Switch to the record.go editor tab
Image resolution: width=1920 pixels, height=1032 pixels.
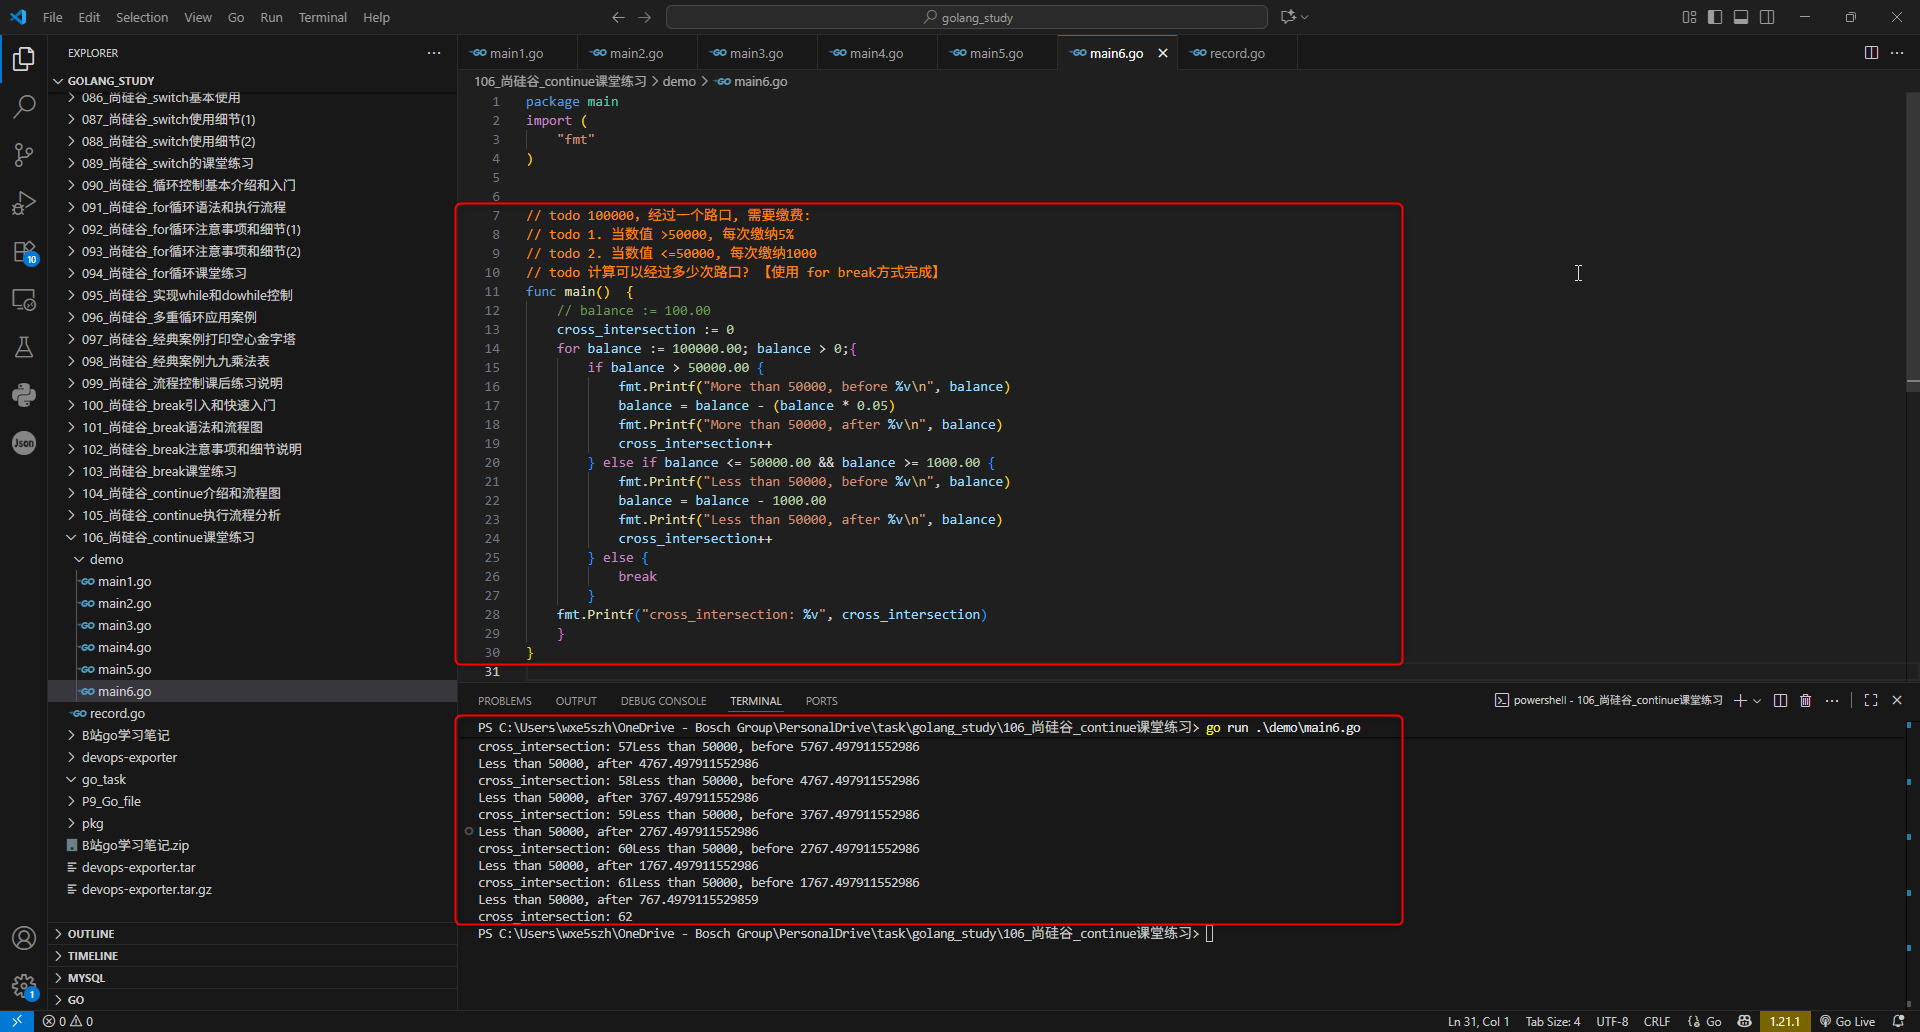tap(1237, 53)
